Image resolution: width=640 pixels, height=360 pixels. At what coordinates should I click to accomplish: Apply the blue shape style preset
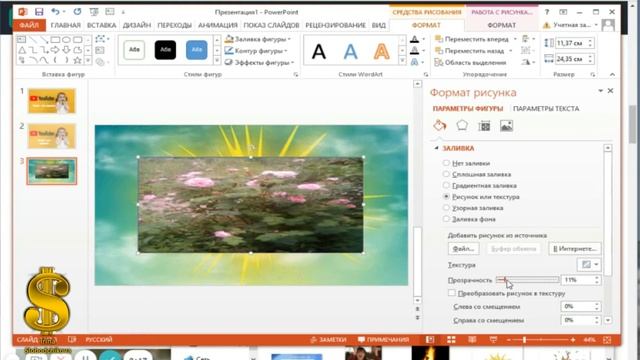pos(196,50)
